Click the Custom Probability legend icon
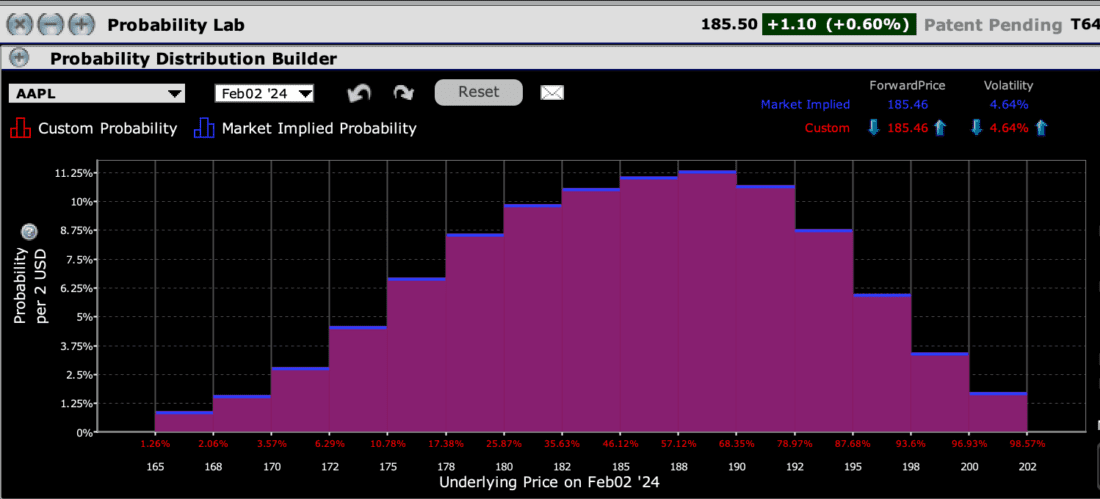This screenshot has width=1100, height=499. point(22,128)
